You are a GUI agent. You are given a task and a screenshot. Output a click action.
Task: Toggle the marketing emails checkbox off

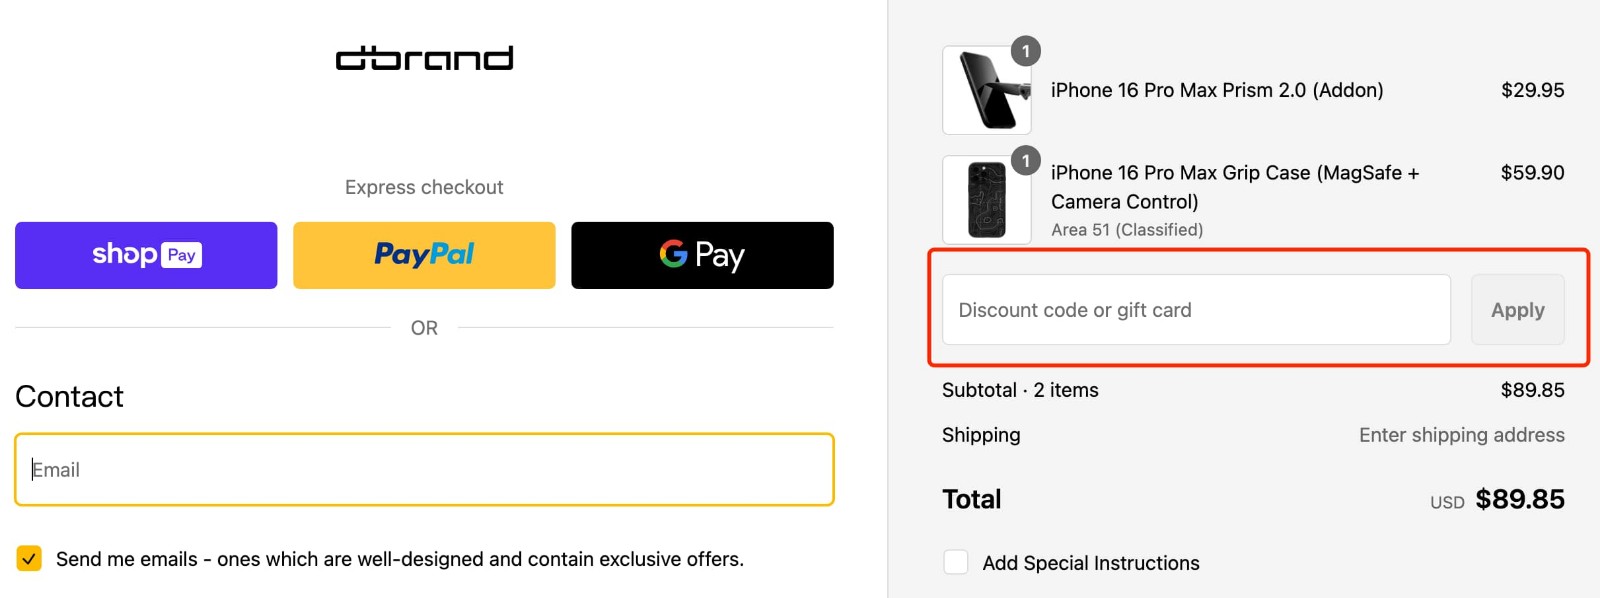tap(29, 558)
